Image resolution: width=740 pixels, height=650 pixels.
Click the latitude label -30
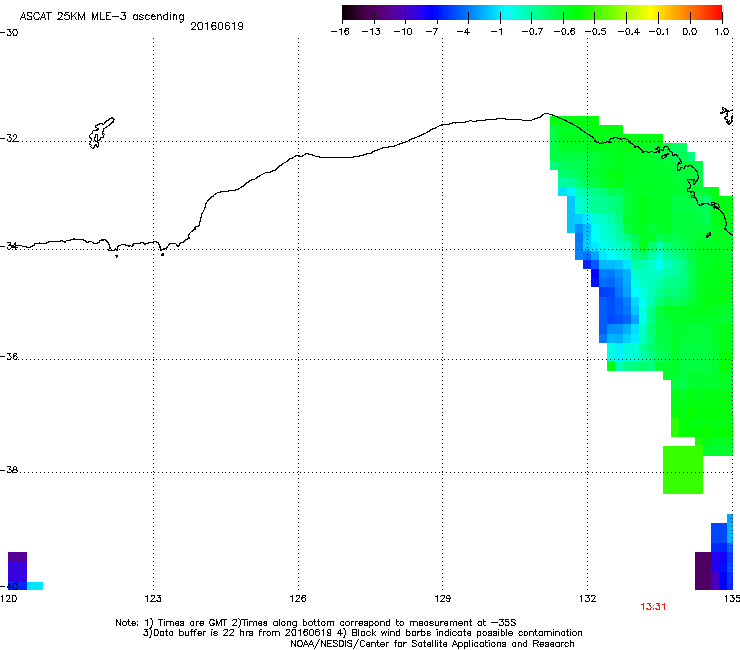[9, 33]
